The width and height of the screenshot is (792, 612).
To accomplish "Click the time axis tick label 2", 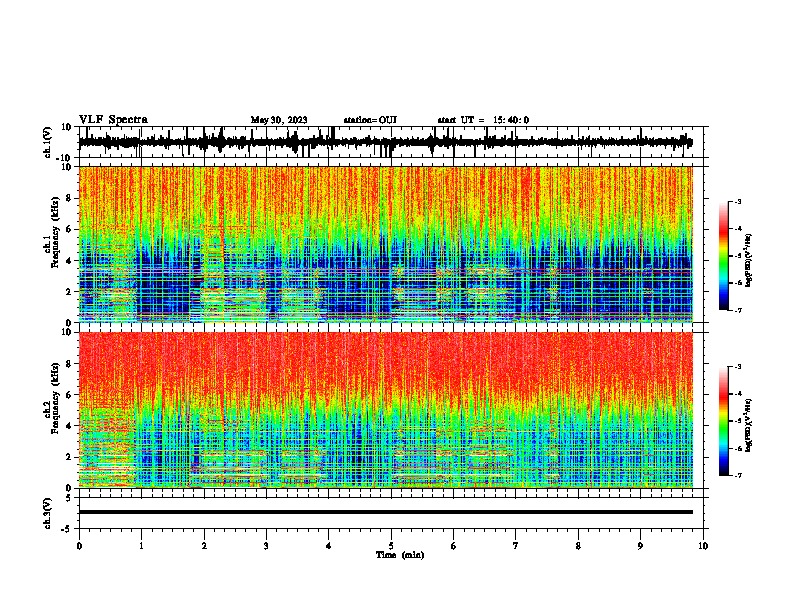I will pyautogui.click(x=204, y=546).
